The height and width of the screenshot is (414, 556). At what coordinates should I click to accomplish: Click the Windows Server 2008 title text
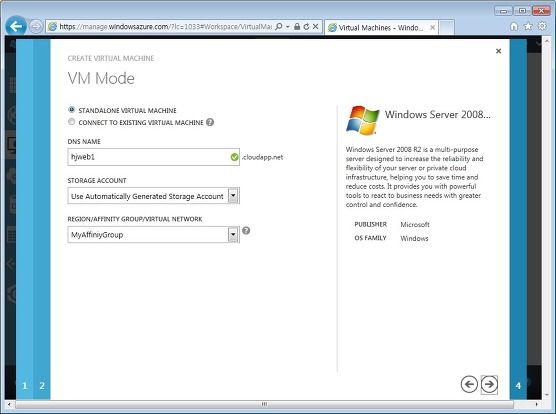coord(438,114)
